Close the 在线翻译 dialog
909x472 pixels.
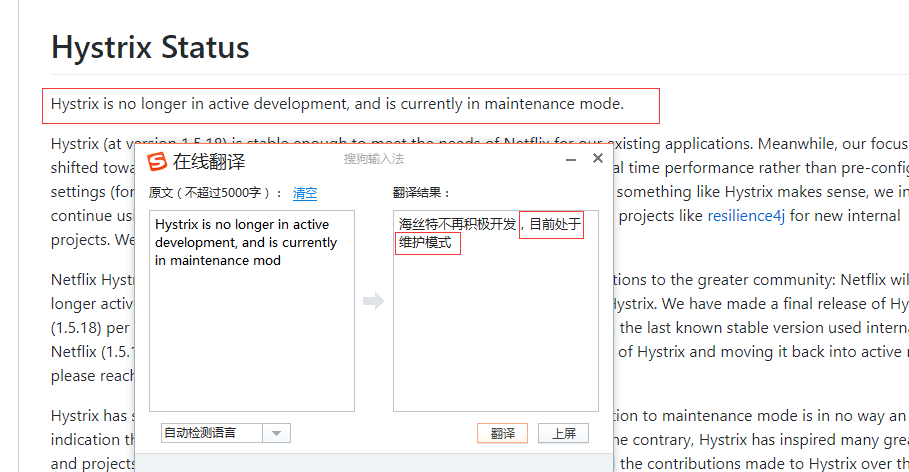(598, 158)
